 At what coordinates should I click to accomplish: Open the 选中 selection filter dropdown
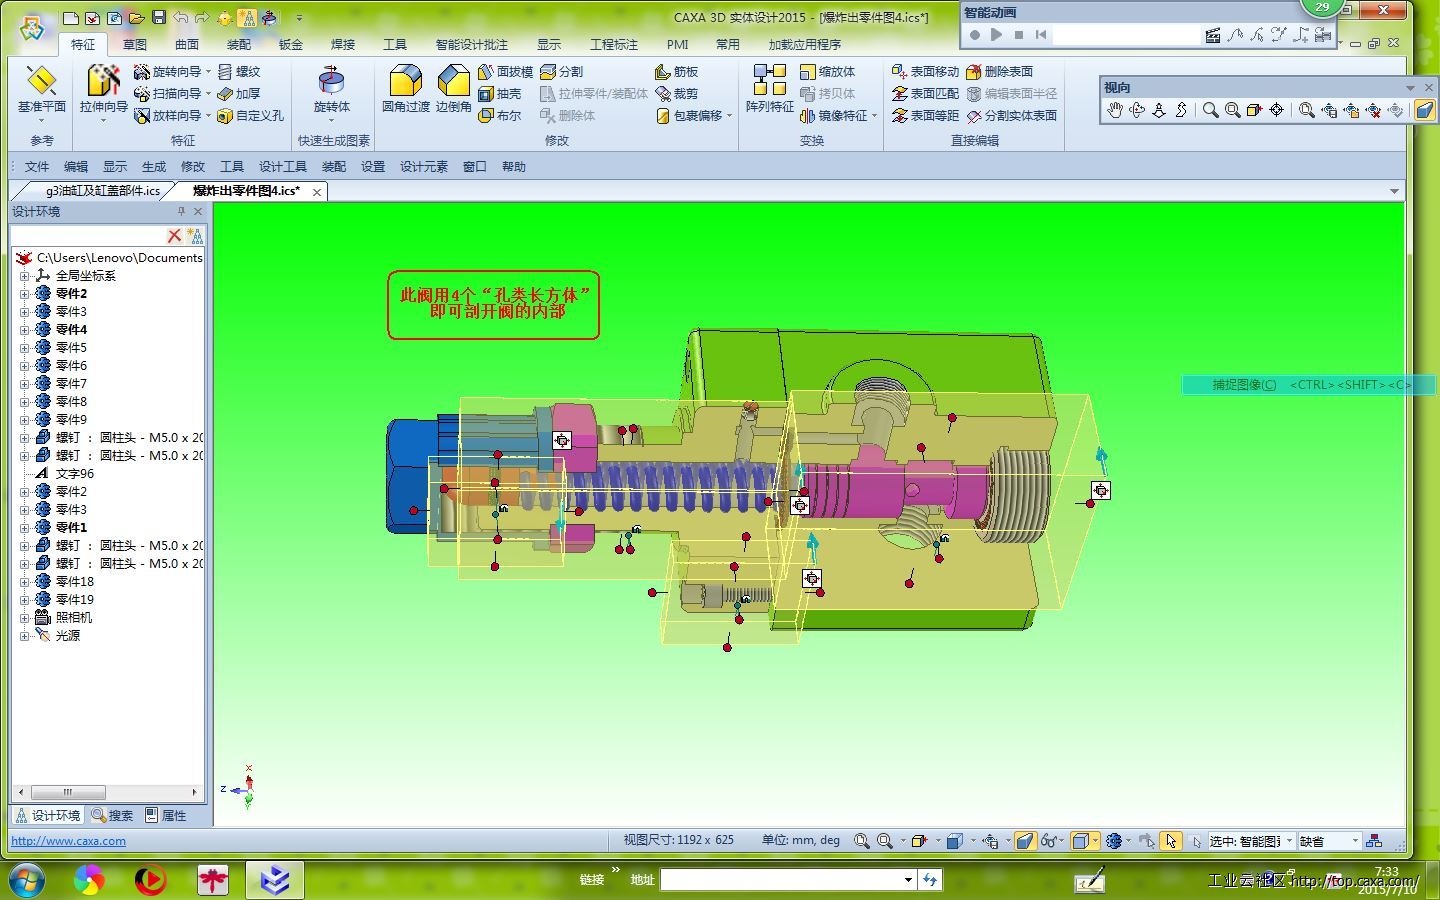point(1289,841)
